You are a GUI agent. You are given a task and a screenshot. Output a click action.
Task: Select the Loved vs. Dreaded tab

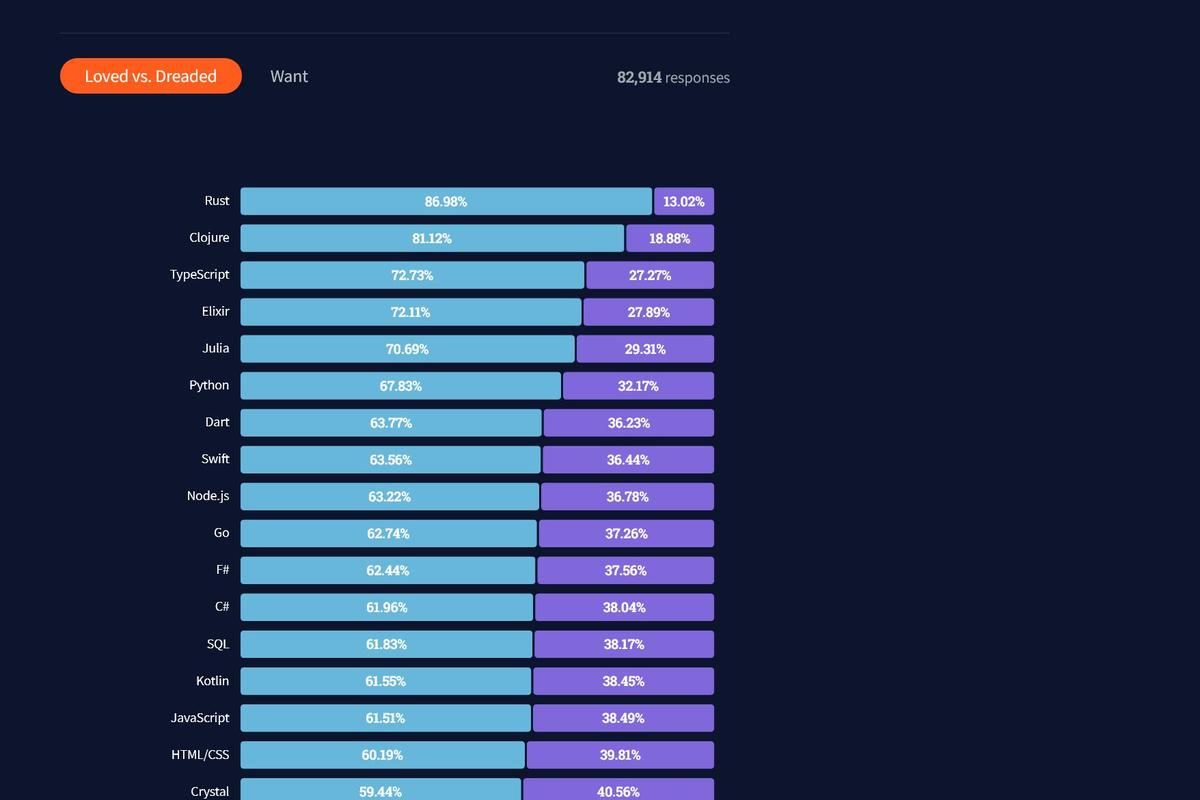[151, 76]
